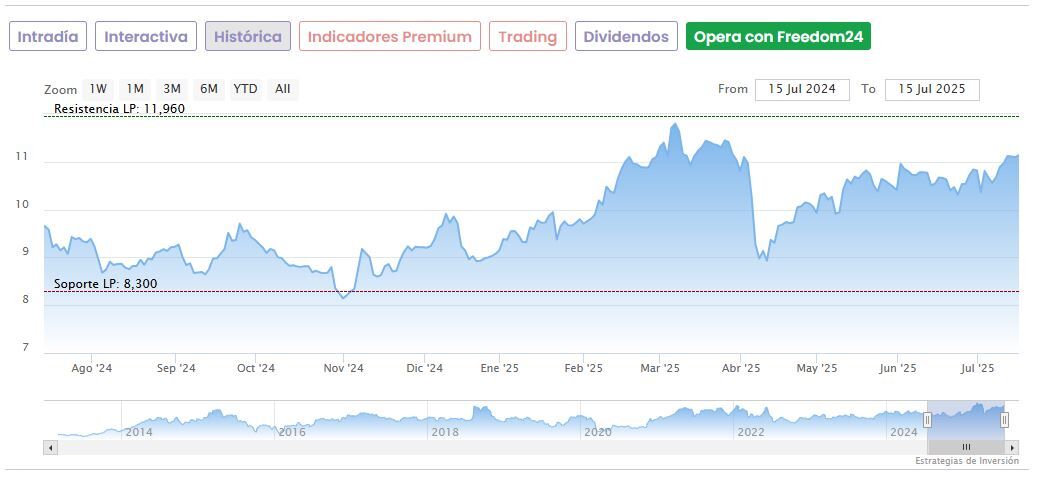Click the To date field
This screenshot has height=479, width=1037.
pyautogui.click(x=932, y=89)
